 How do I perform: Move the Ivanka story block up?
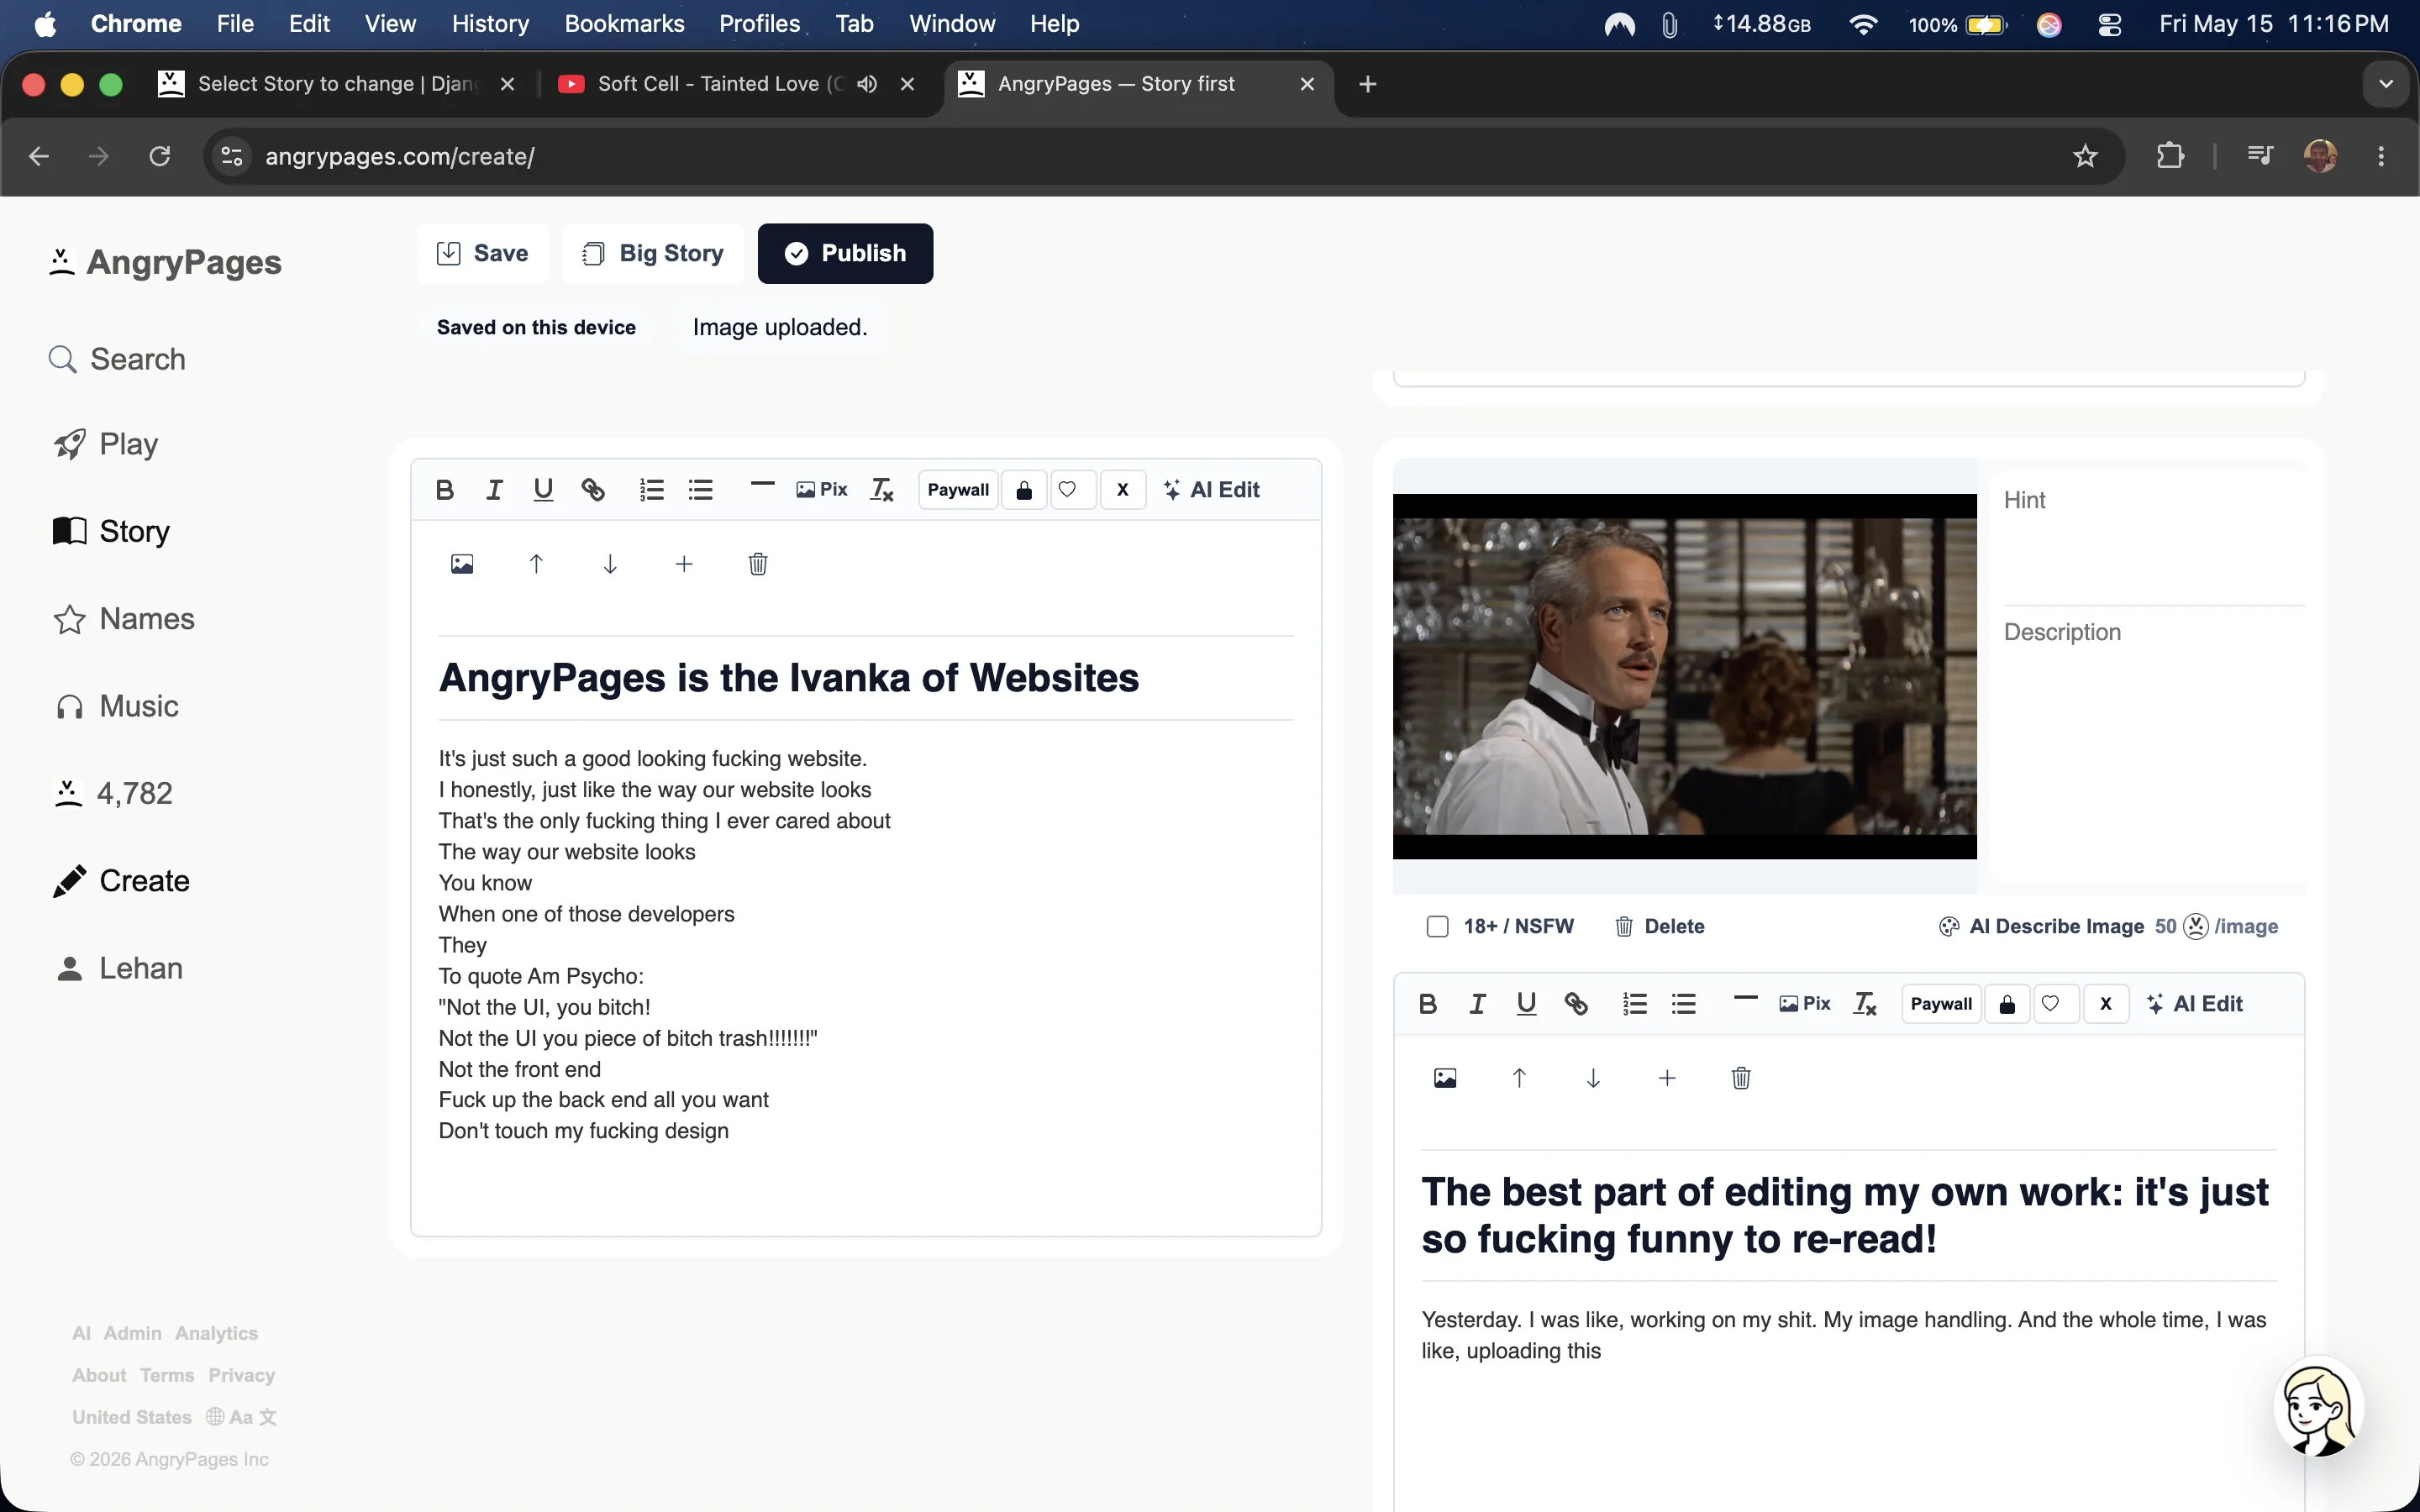pyautogui.click(x=536, y=564)
